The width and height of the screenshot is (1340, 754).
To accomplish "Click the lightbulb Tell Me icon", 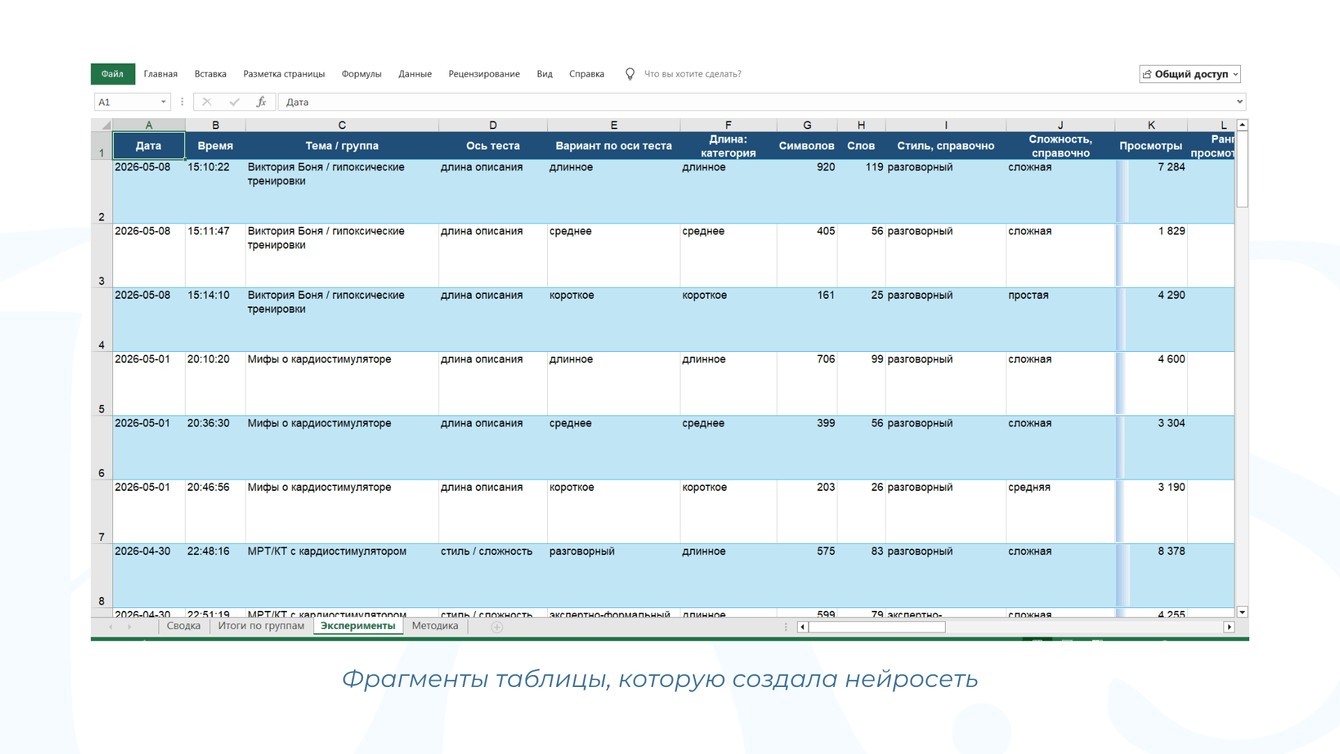I will click(x=630, y=74).
